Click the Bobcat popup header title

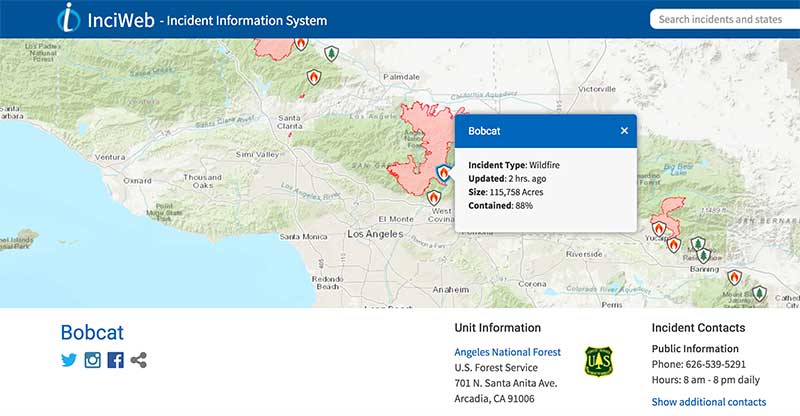[x=484, y=131]
